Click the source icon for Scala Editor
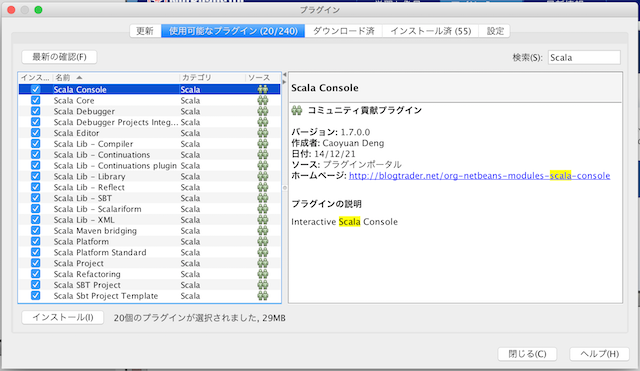Viewport: 640px width, 371px height. tap(263, 133)
